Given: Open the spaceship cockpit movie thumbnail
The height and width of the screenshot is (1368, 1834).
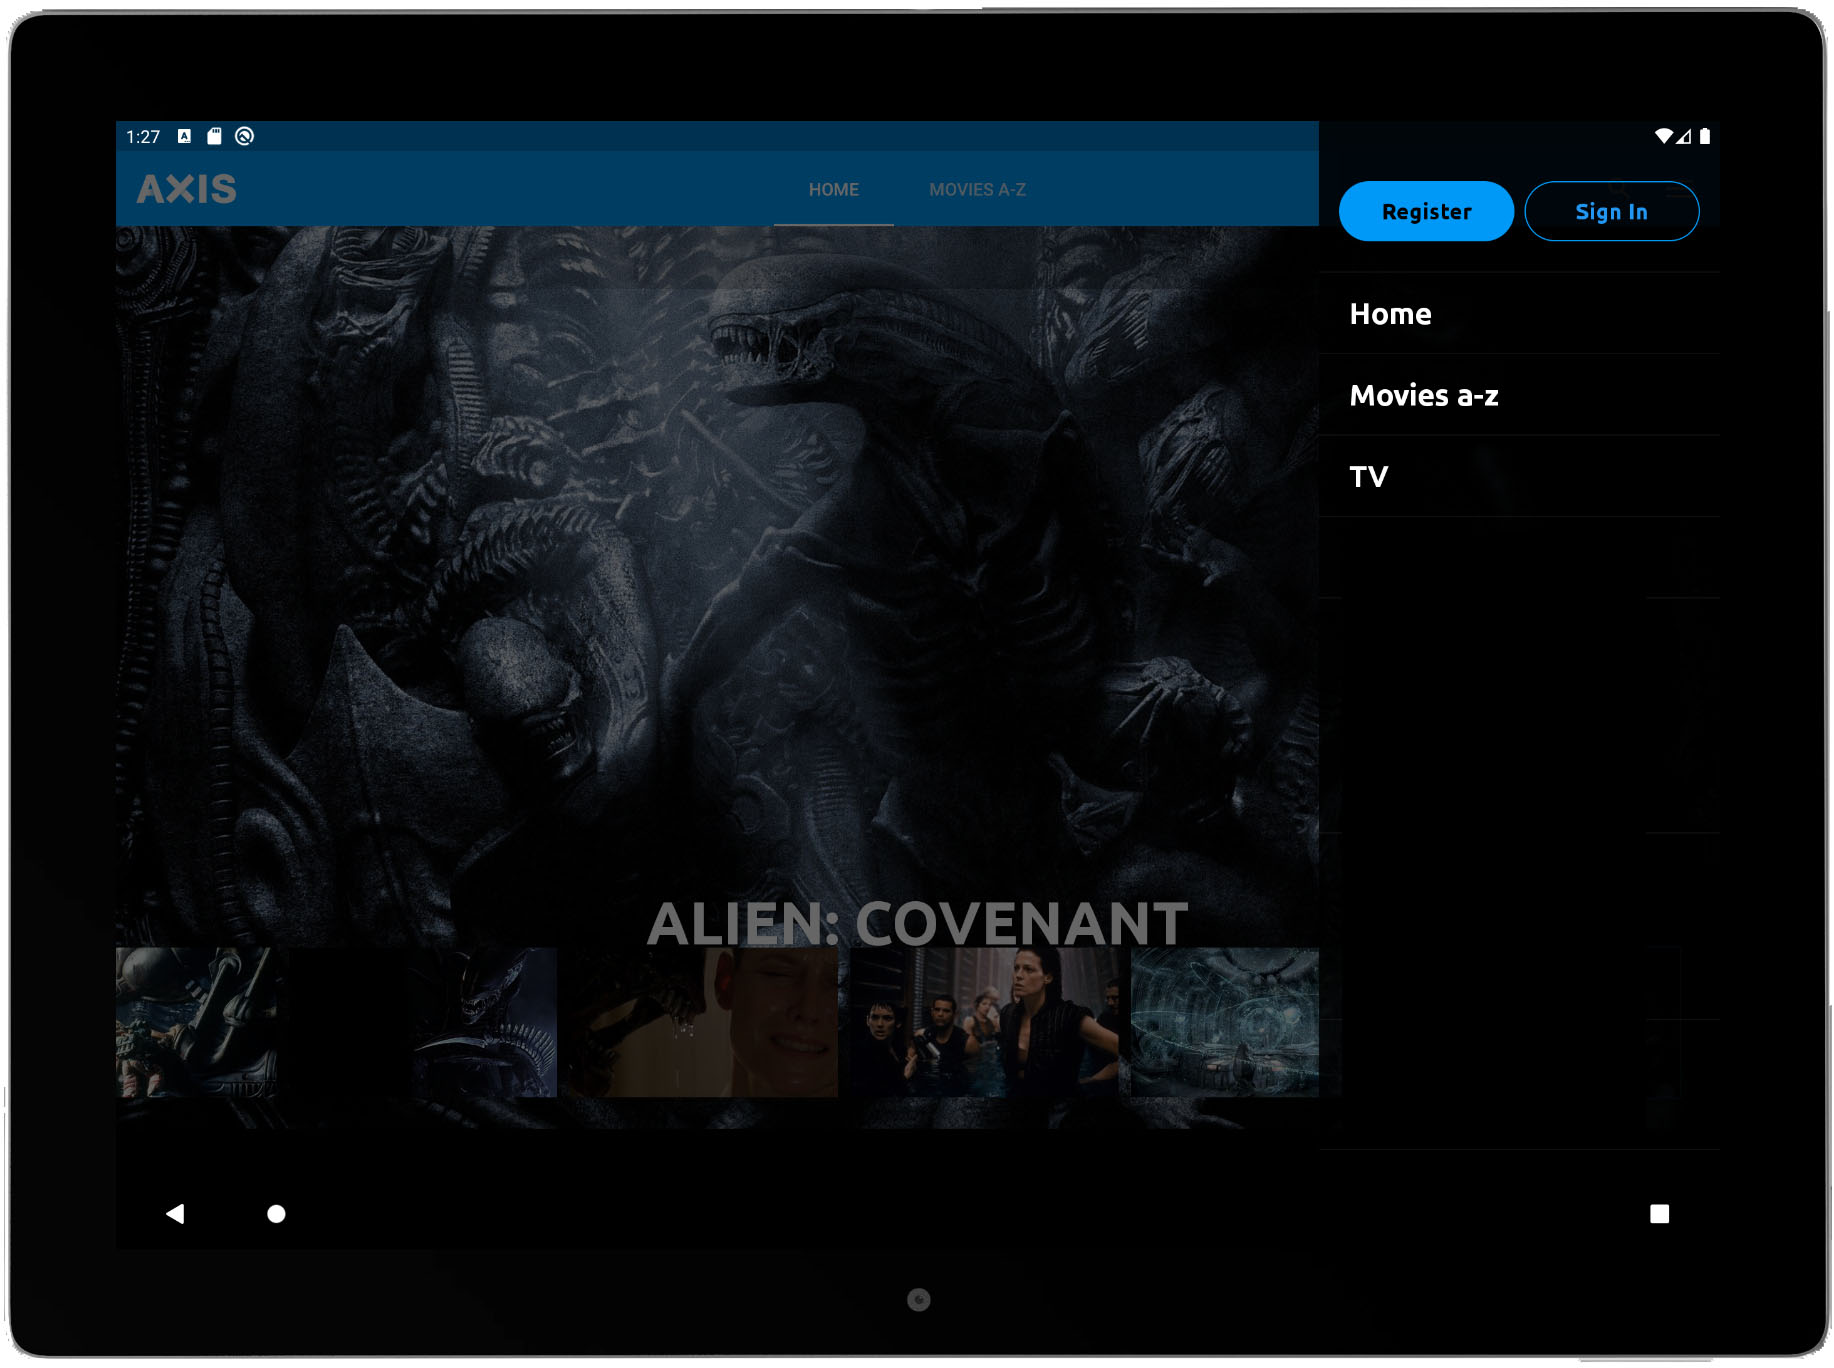Looking at the screenshot, I should pyautogui.click(x=196, y=1022).
